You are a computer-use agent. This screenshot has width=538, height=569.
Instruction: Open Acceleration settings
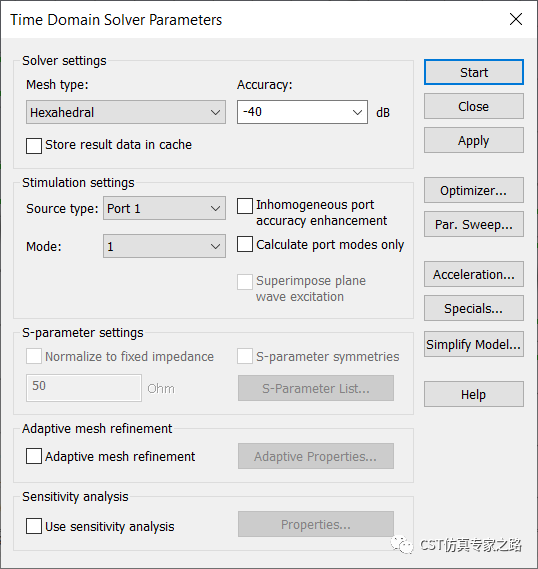point(473,274)
